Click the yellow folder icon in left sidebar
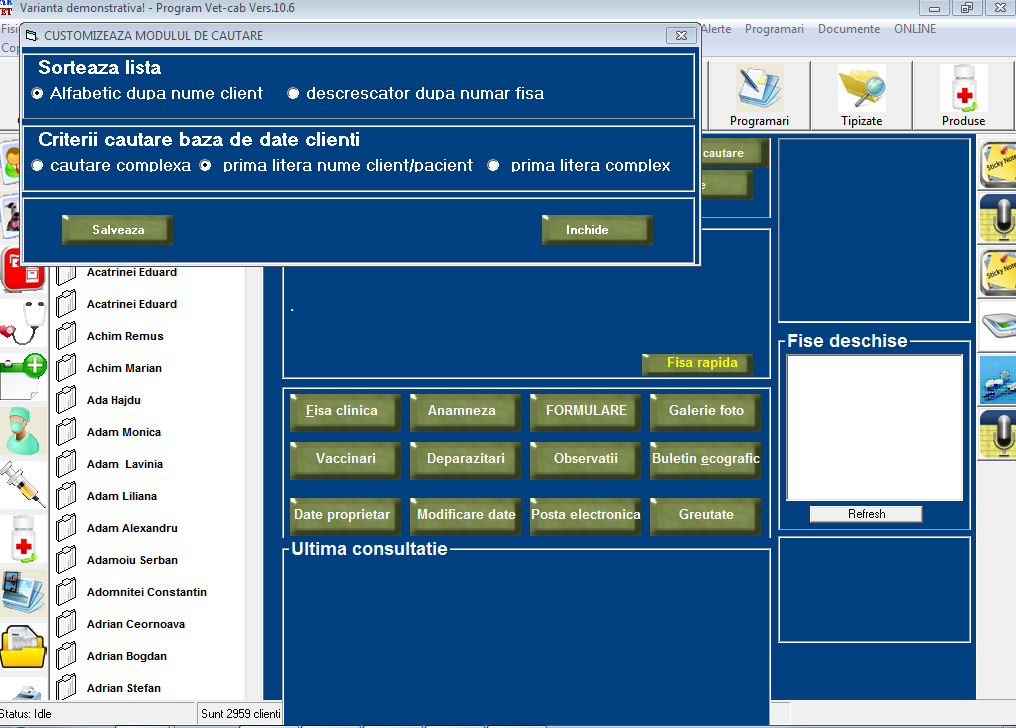 point(24,647)
